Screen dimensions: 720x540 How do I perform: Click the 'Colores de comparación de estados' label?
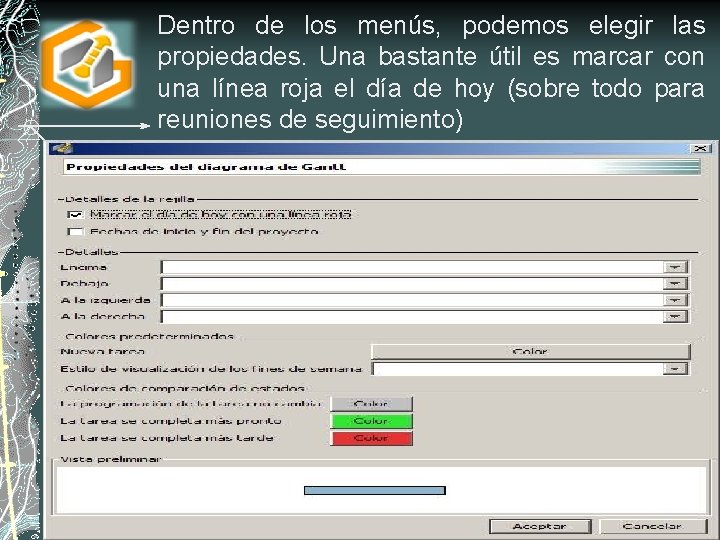185,389
